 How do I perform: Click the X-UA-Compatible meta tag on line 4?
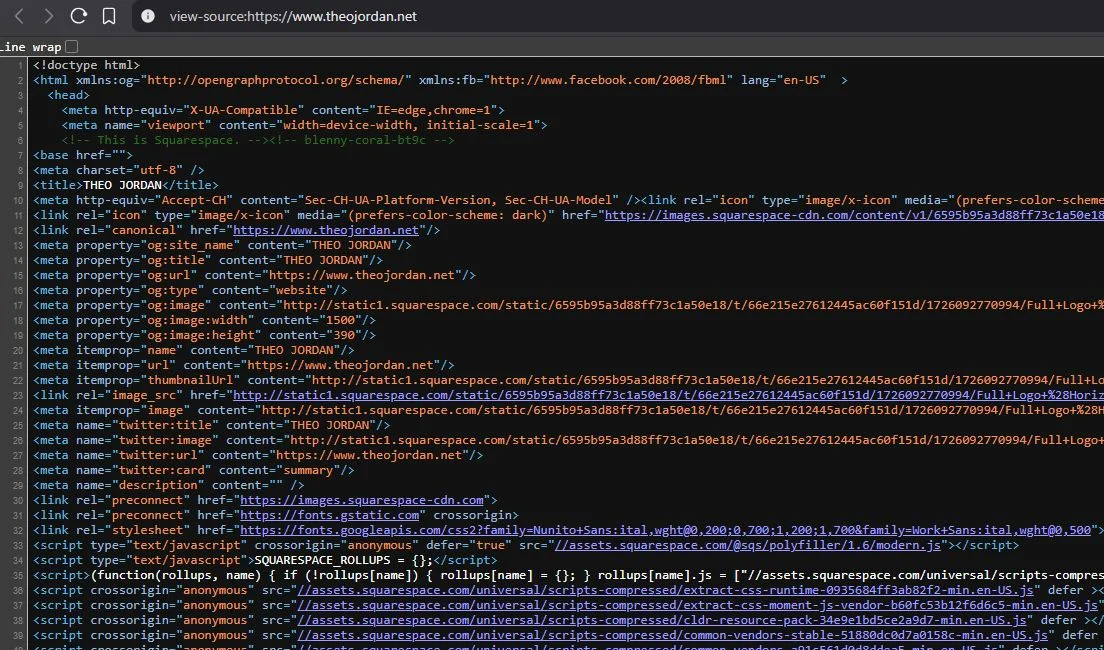283,111
